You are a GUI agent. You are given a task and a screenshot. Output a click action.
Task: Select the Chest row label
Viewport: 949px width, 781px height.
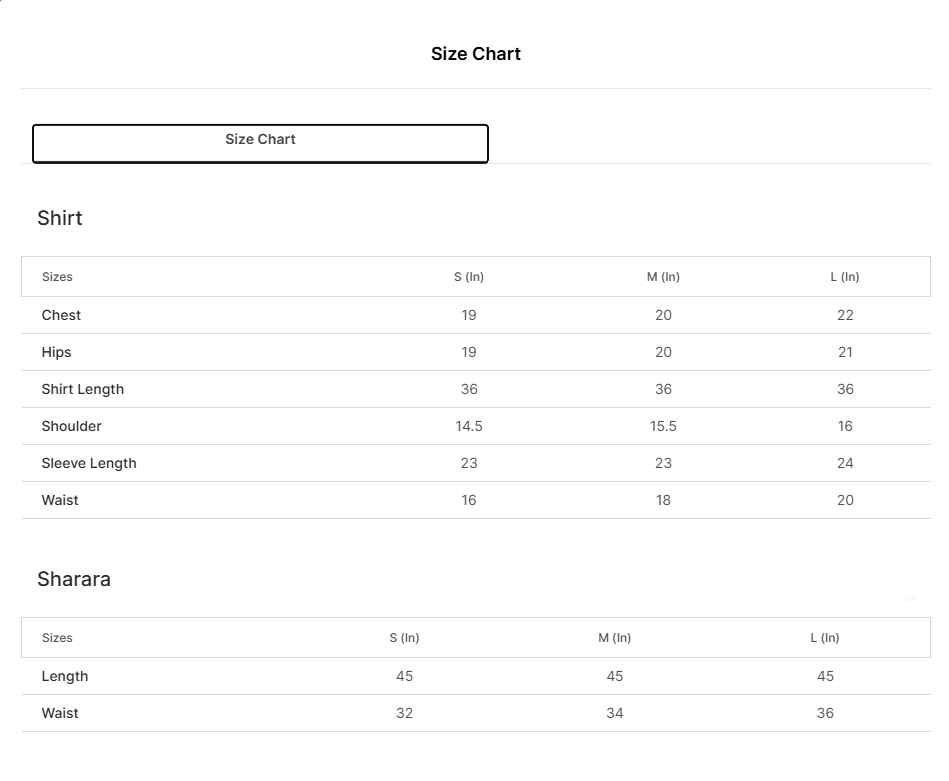coord(61,315)
